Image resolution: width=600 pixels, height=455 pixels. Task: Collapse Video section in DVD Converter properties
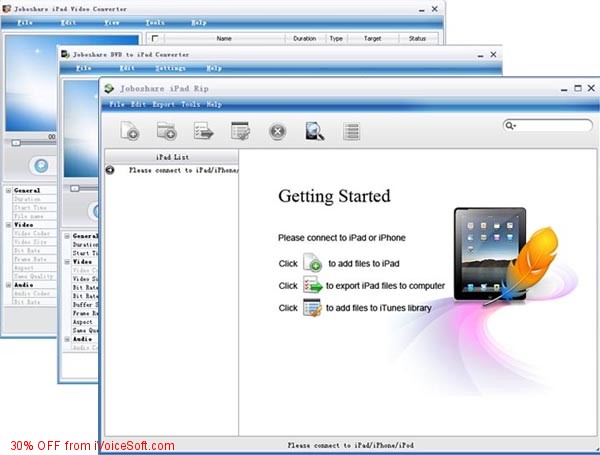tap(67, 262)
